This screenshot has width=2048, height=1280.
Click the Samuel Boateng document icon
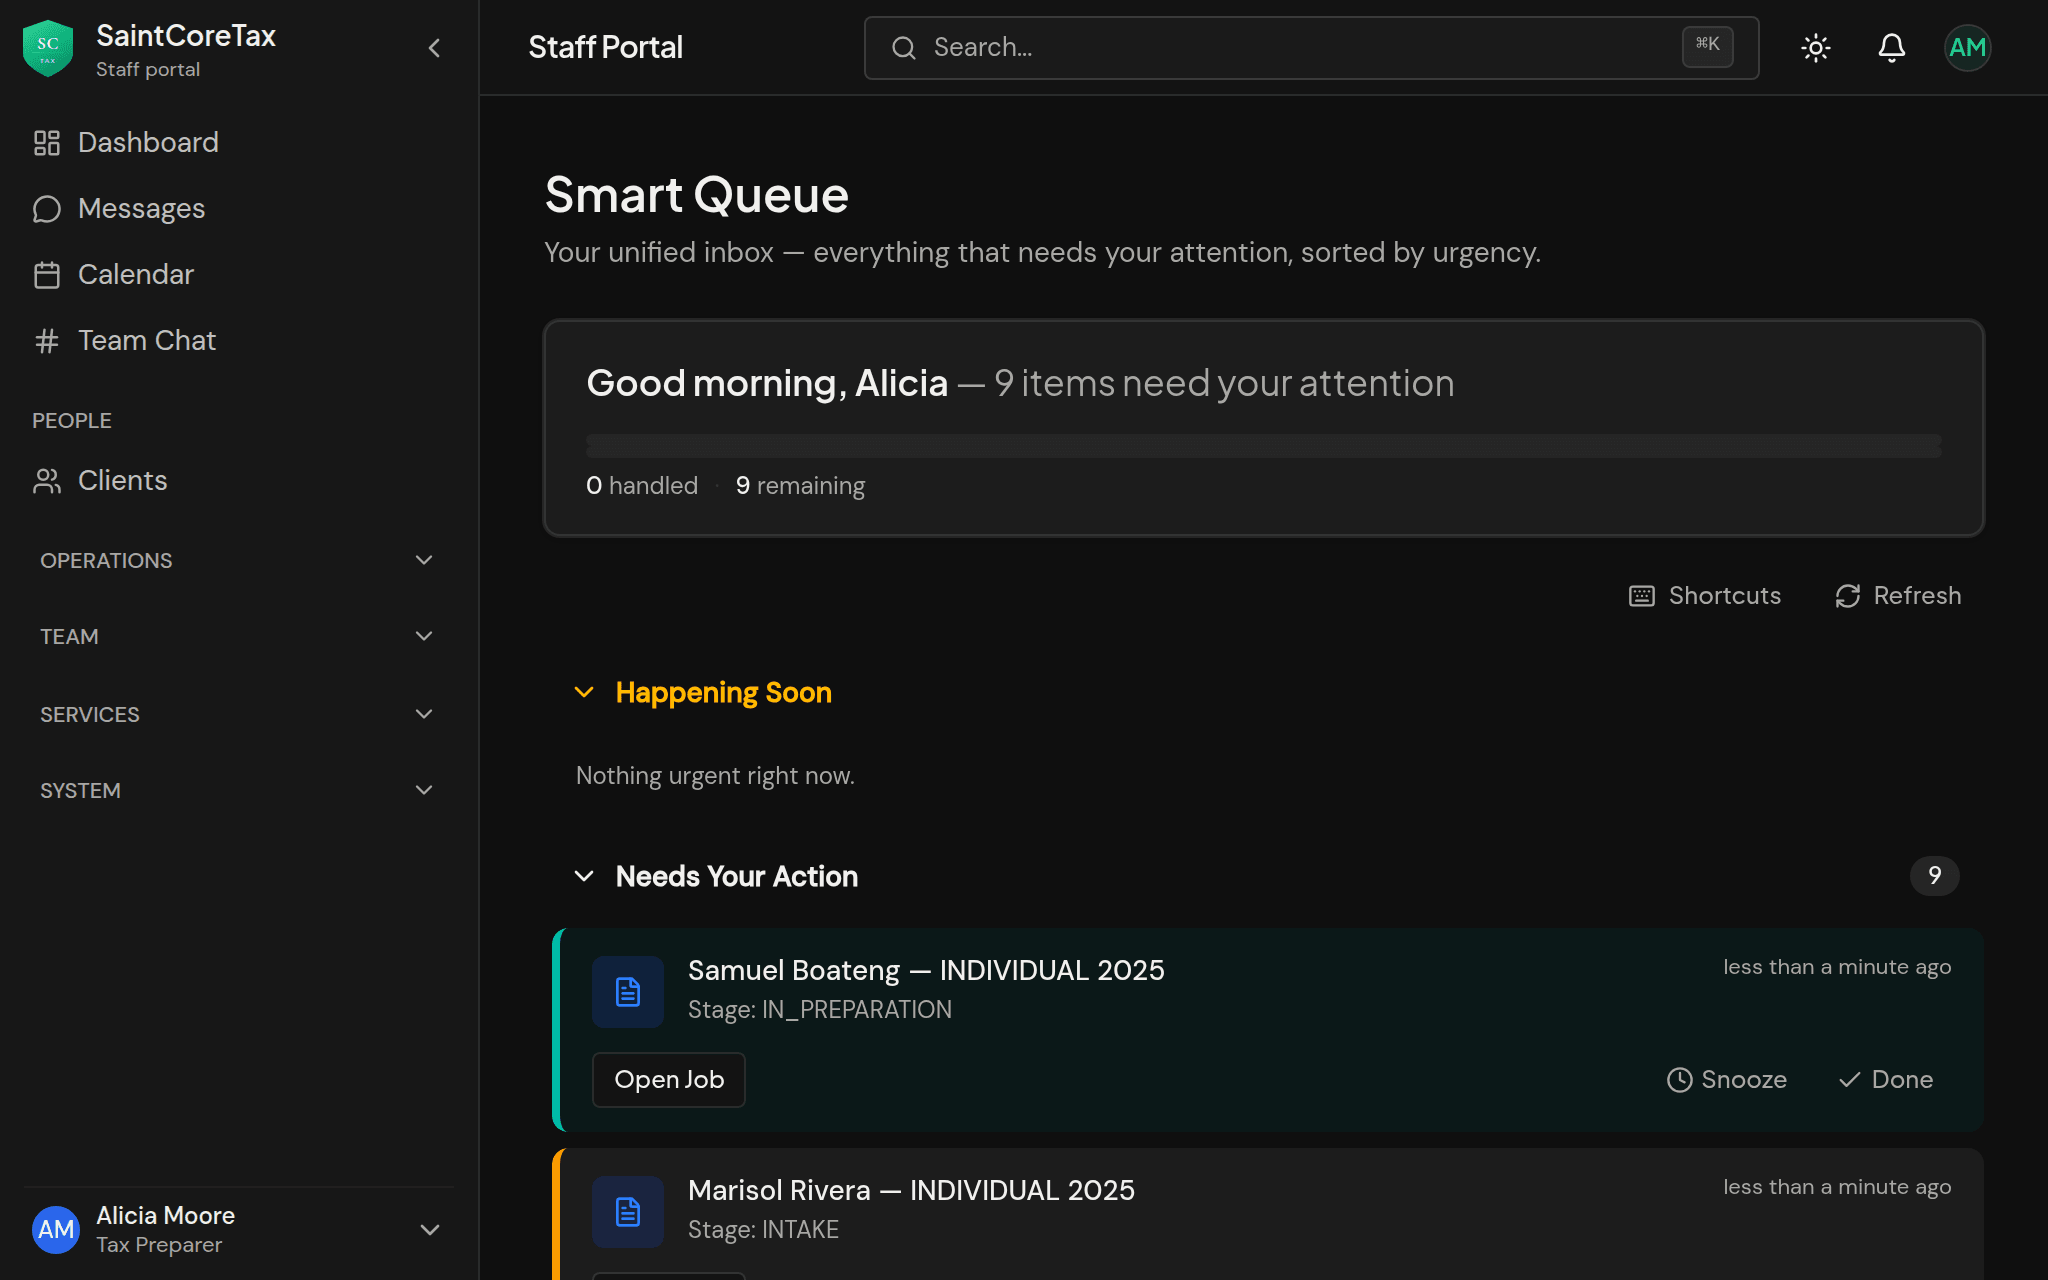click(x=628, y=992)
